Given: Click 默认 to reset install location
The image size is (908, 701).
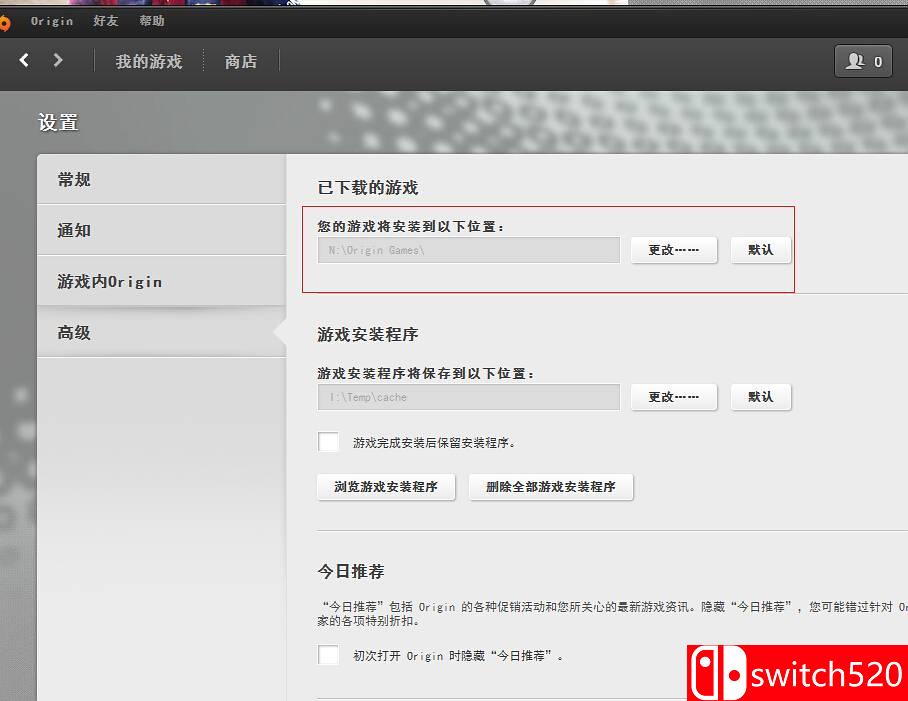Looking at the screenshot, I should (x=761, y=250).
